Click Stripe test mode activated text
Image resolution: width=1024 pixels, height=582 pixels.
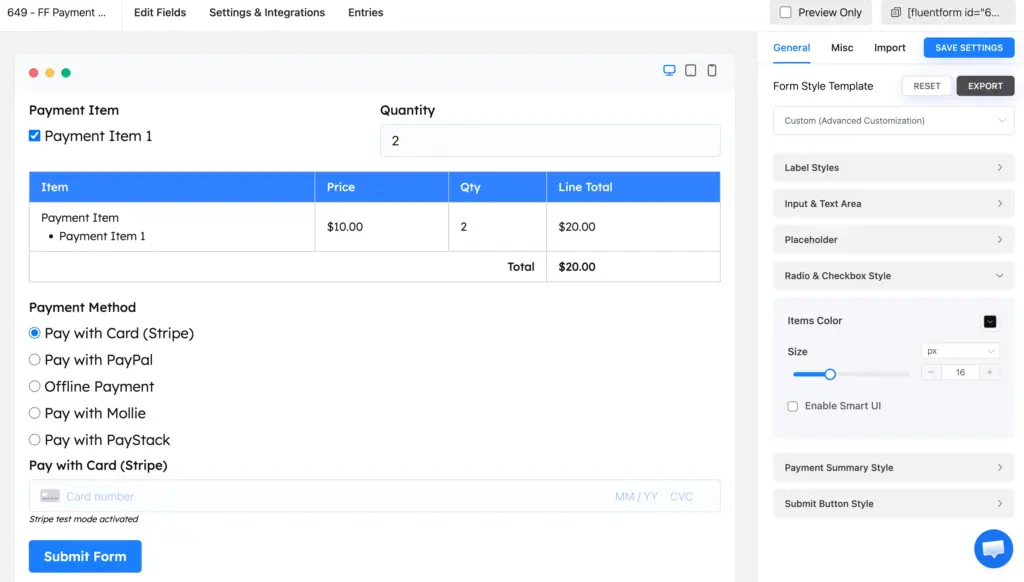click(x=84, y=519)
